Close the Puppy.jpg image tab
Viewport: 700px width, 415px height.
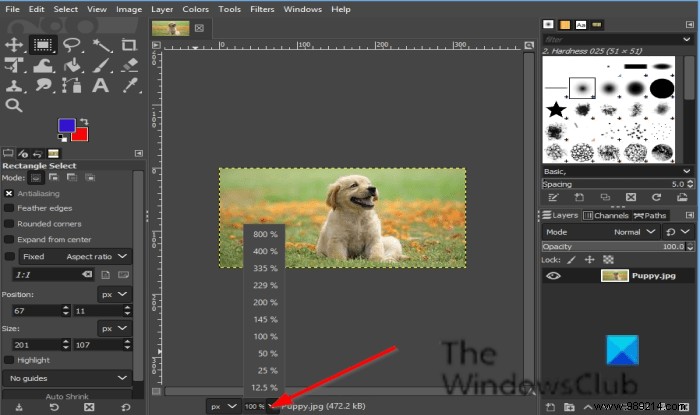pyautogui.click(x=199, y=28)
